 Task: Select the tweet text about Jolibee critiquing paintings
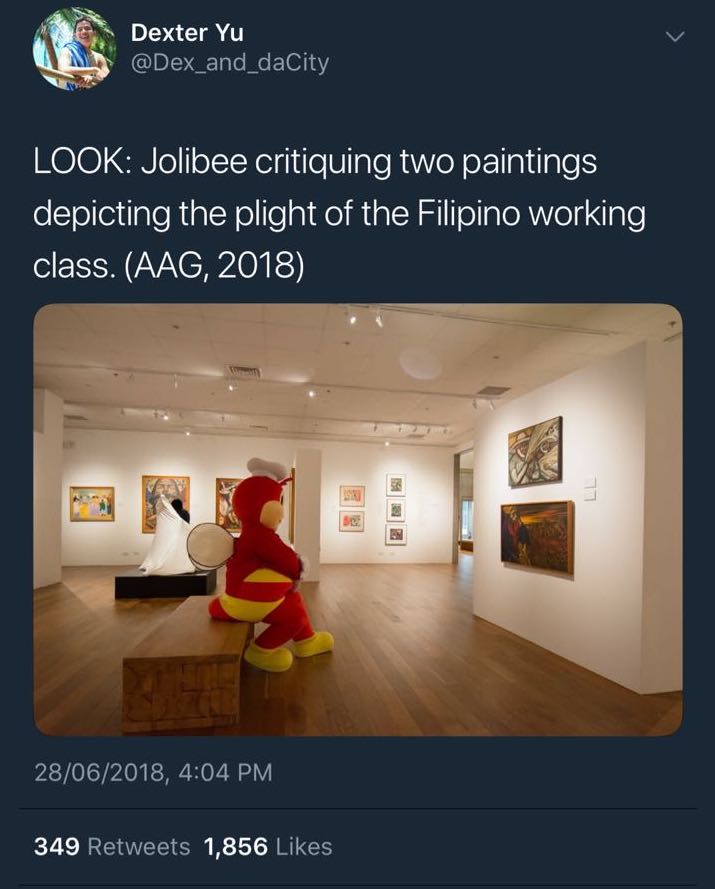[x=339, y=214]
